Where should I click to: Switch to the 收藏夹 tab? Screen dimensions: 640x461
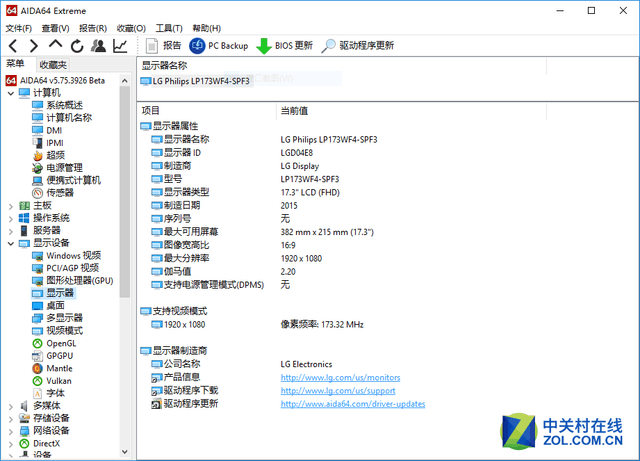(x=53, y=65)
